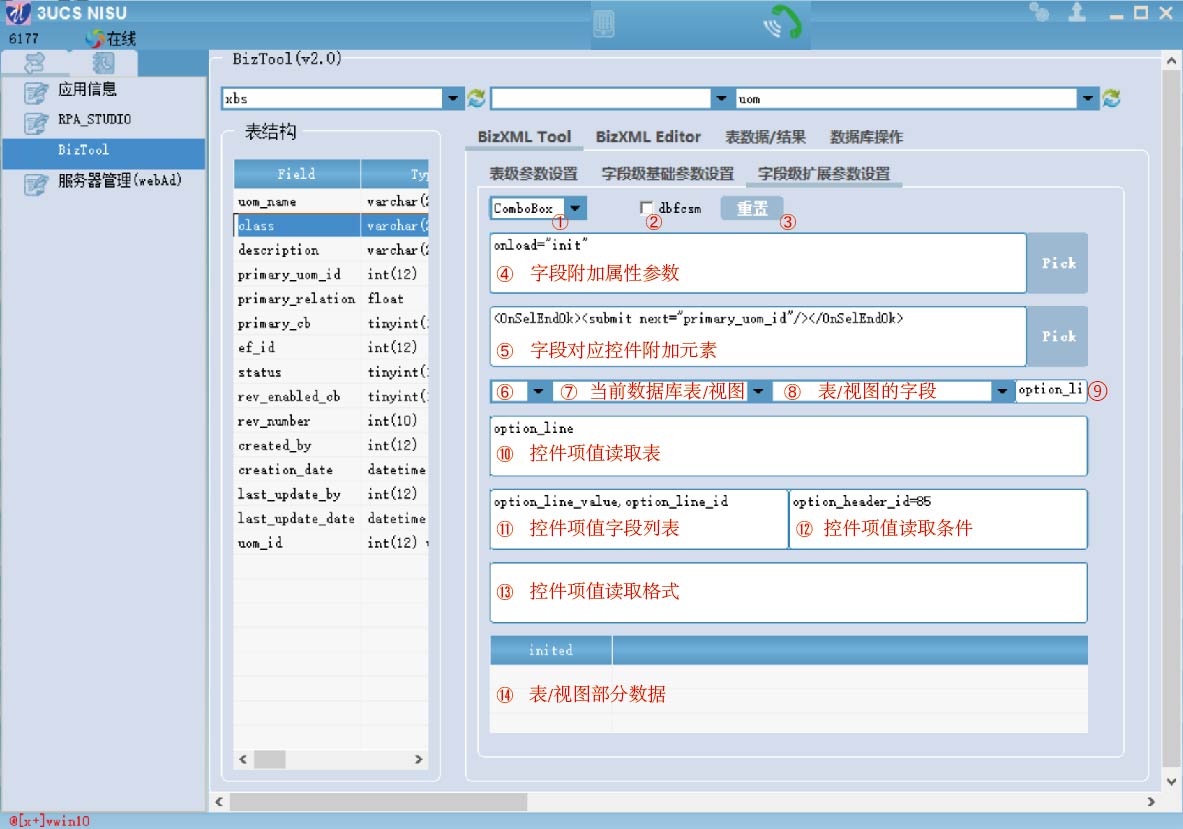Click the OnSelEndOk element text box
The width and height of the screenshot is (1183, 829).
[757, 336]
